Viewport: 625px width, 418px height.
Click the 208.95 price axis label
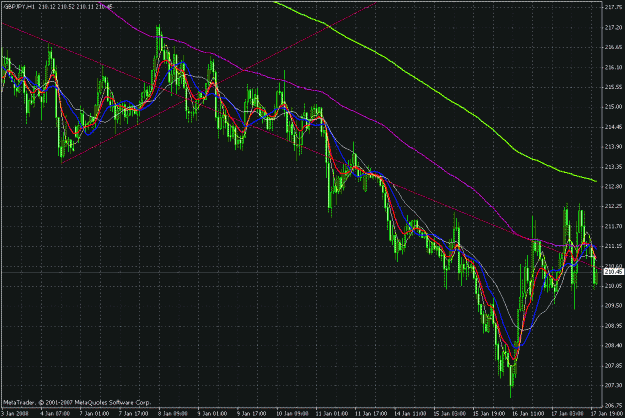click(x=613, y=326)
